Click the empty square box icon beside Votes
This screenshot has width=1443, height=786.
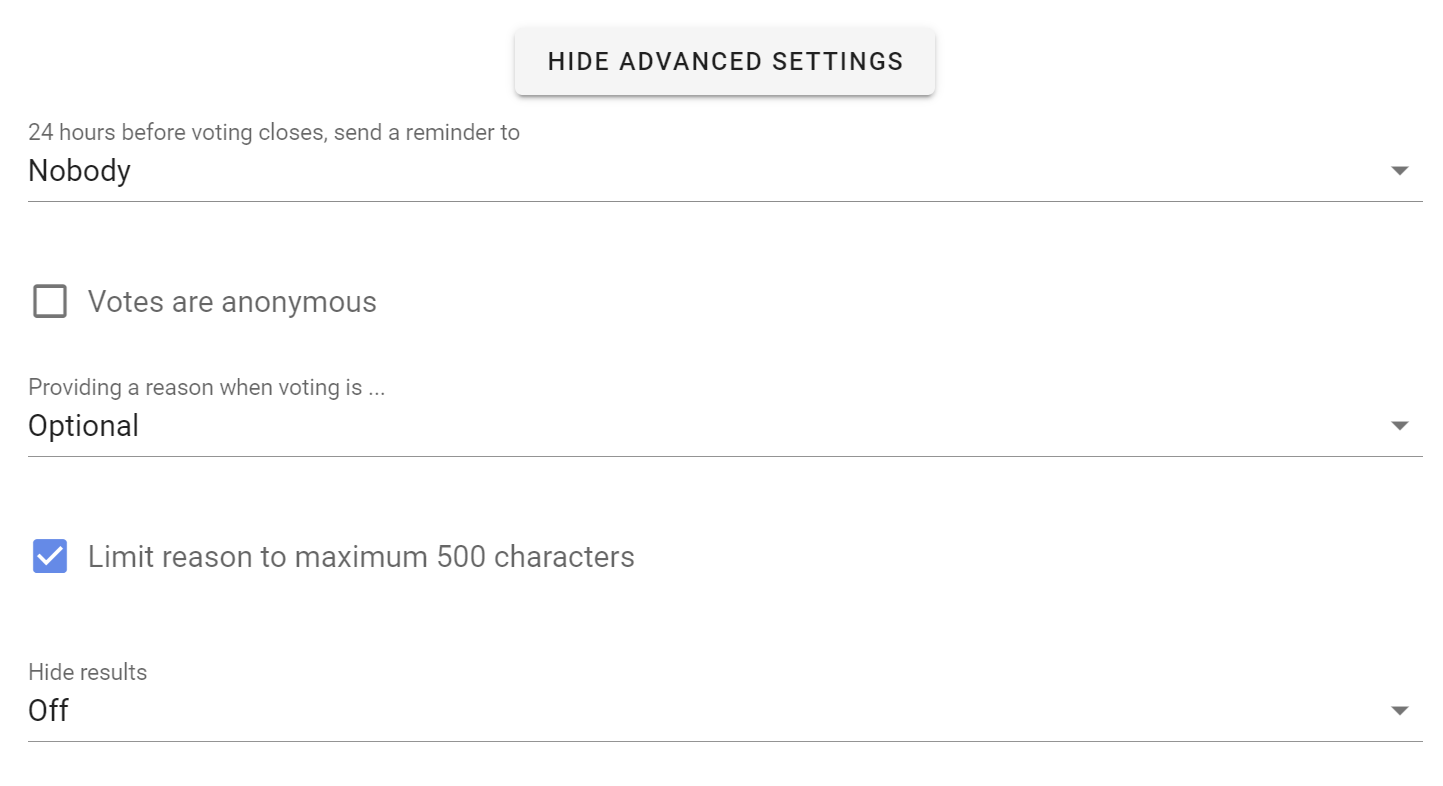coord(50,301)
